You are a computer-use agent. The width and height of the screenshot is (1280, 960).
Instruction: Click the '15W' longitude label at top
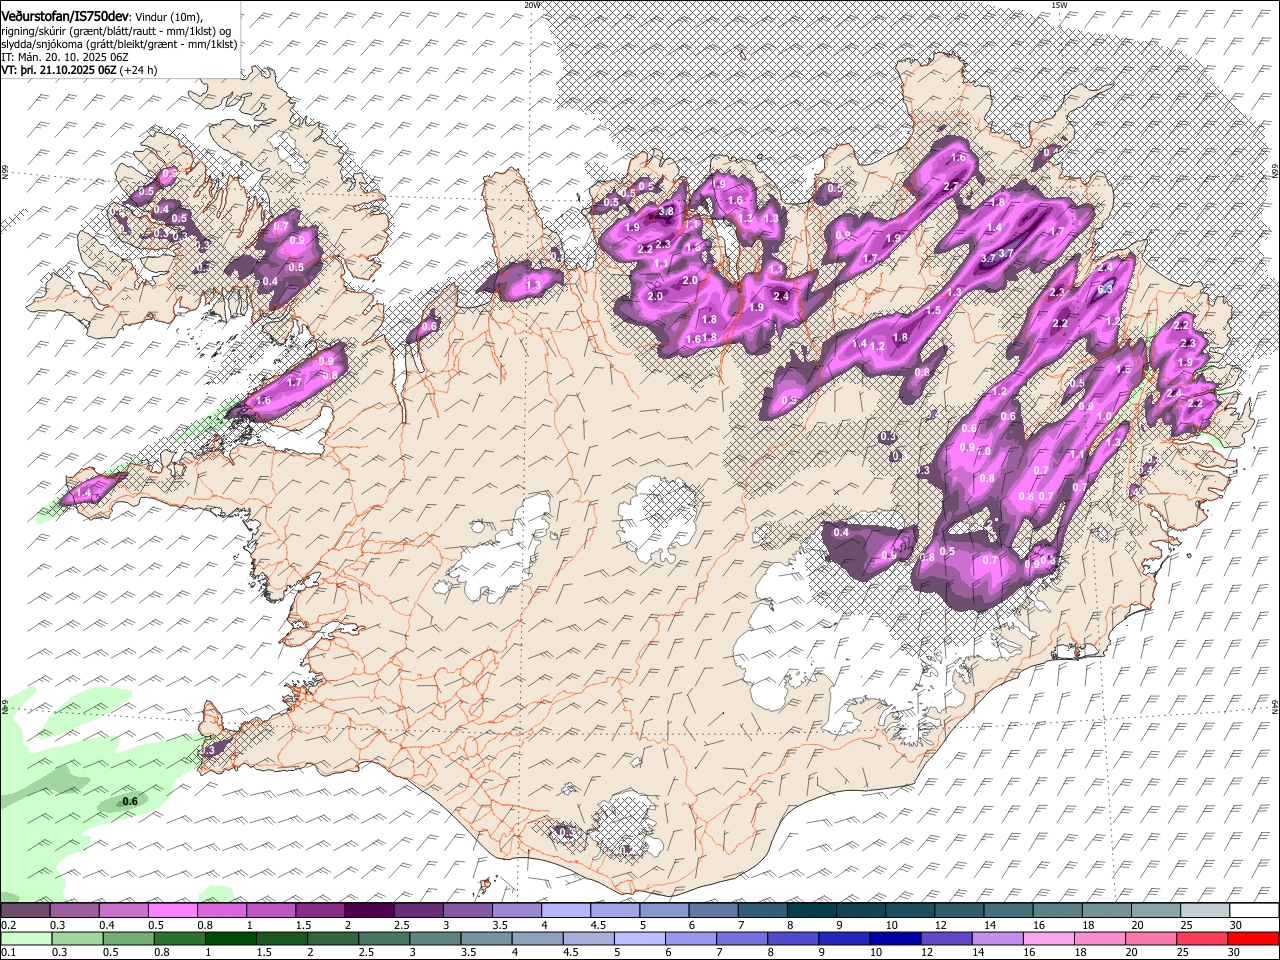1059,5
